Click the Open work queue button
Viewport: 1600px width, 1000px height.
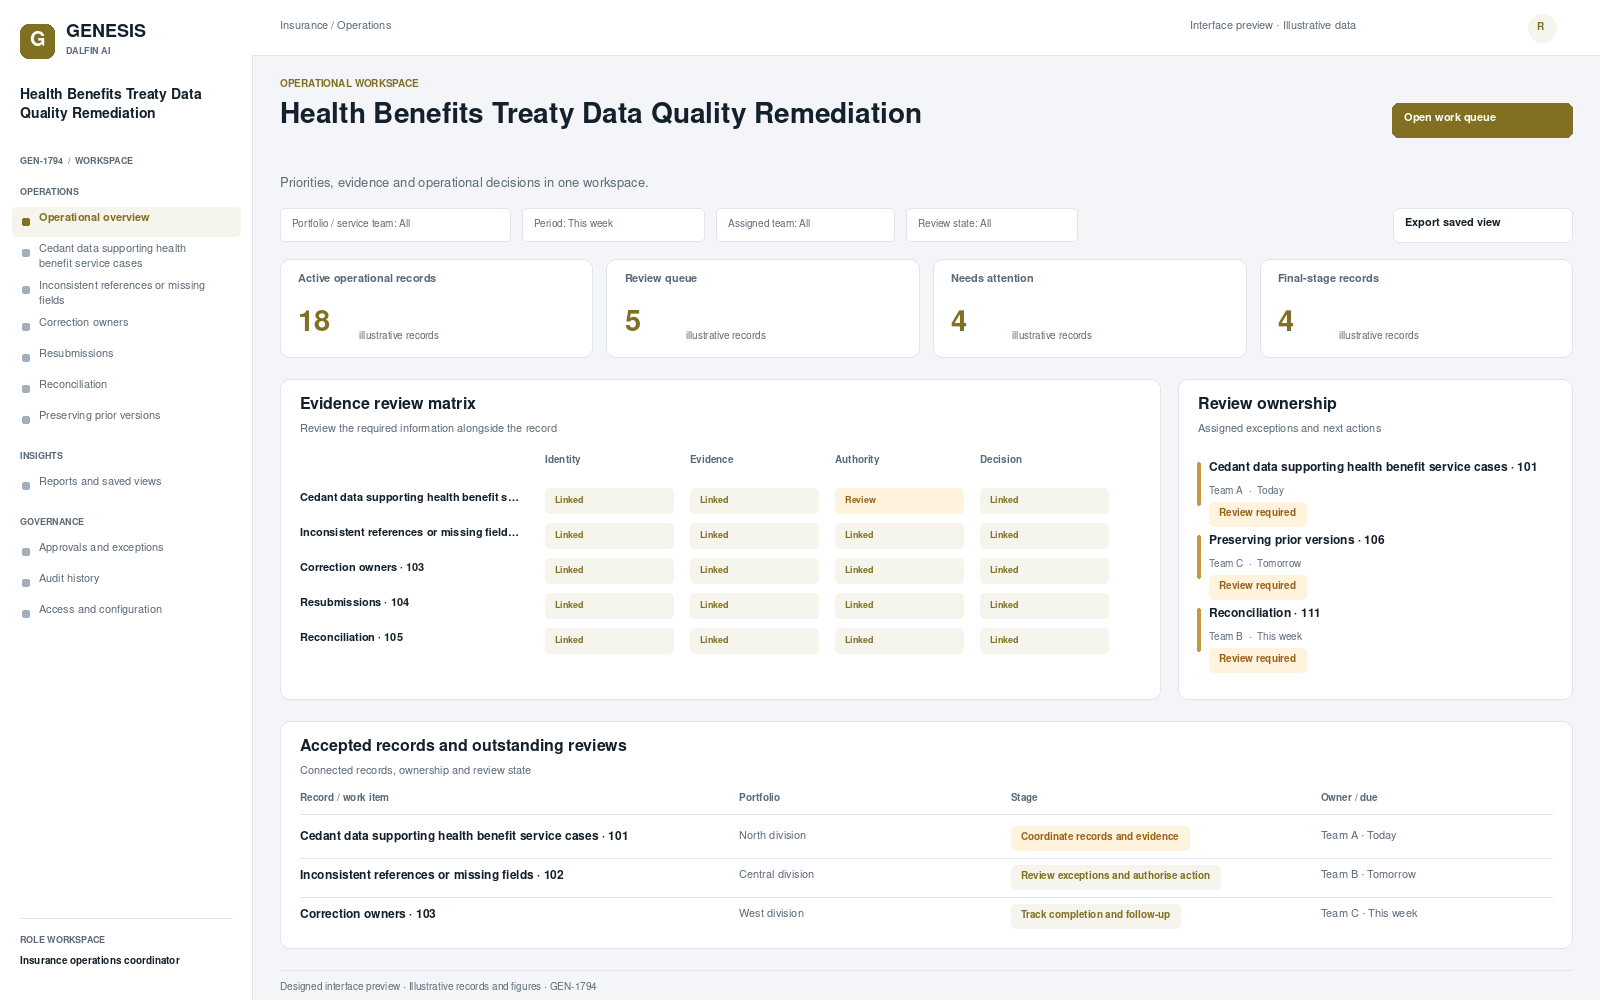1482,120
